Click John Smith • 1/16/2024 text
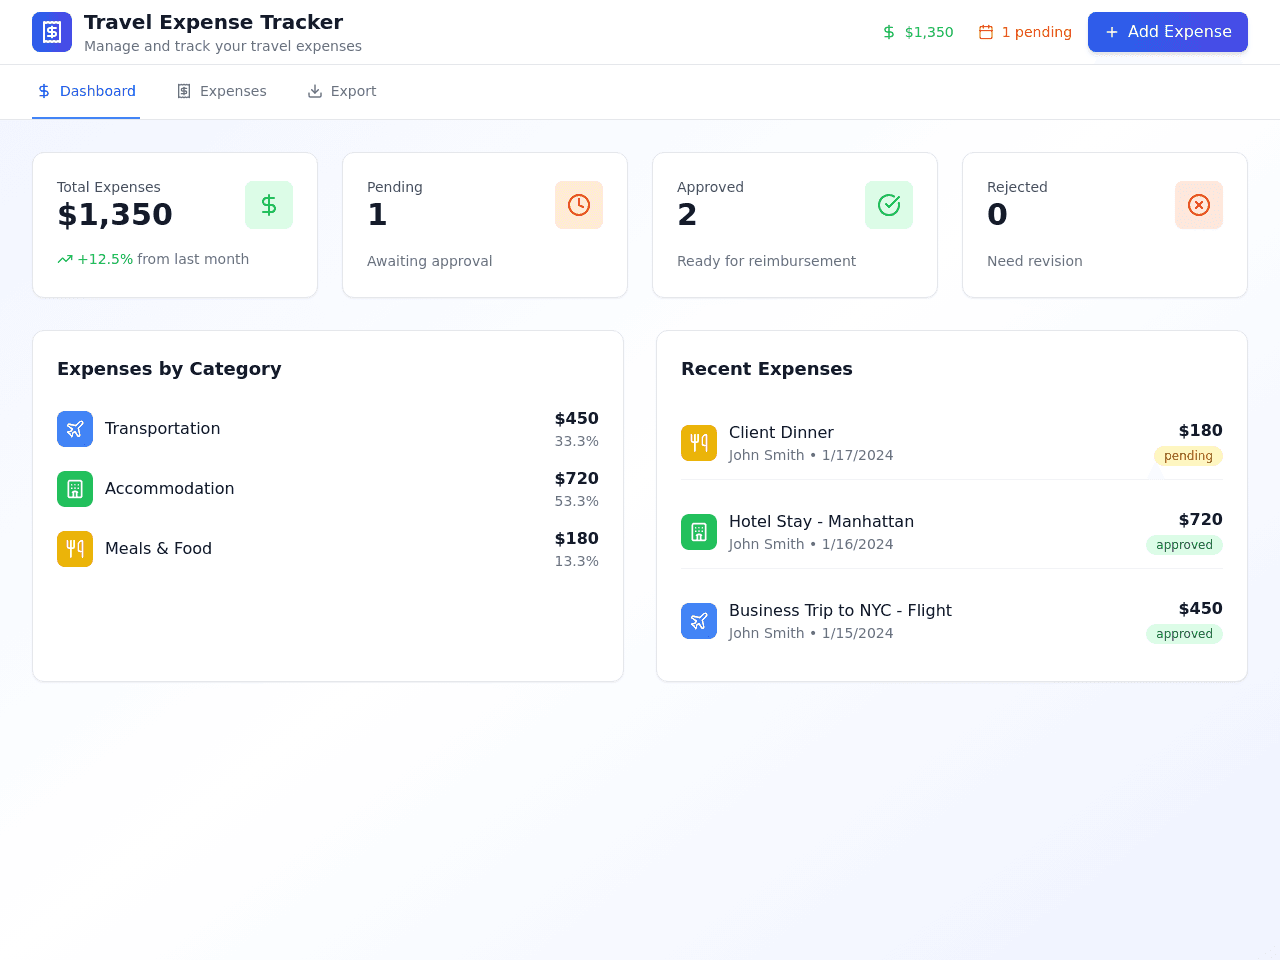1280x960 pixels. click(x=811, y=544)
